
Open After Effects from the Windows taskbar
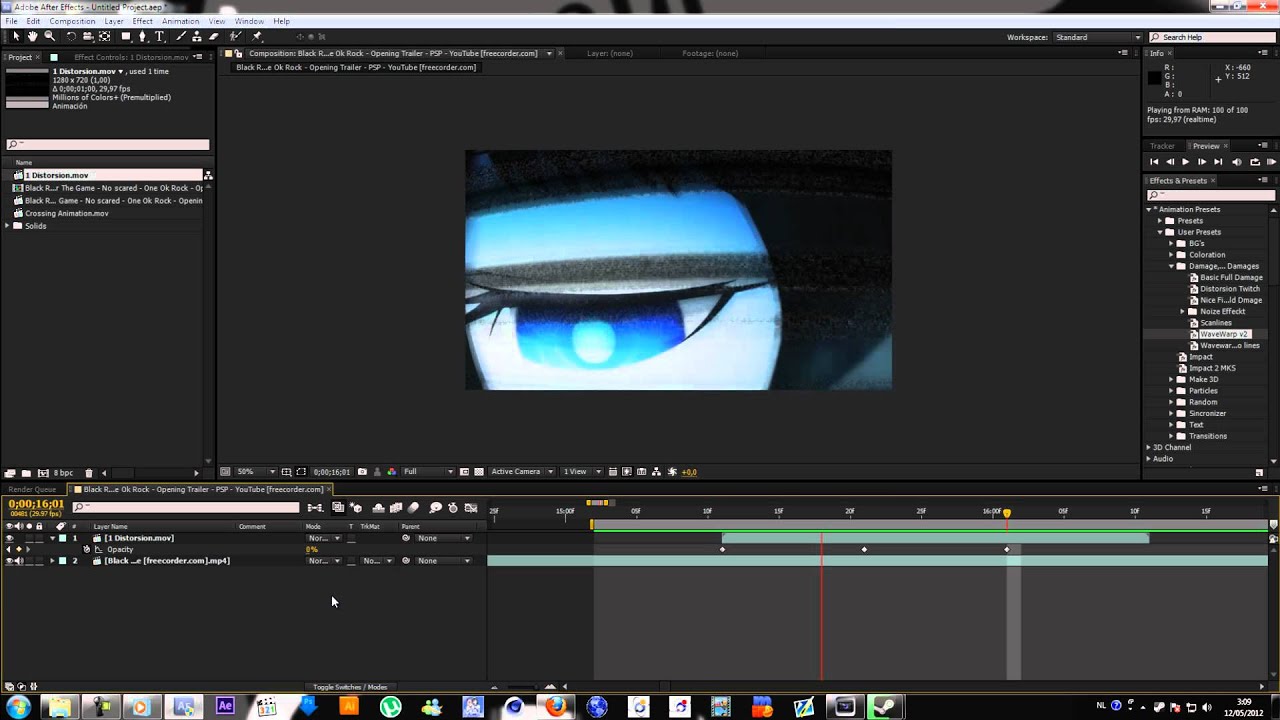tap(225, 706)
